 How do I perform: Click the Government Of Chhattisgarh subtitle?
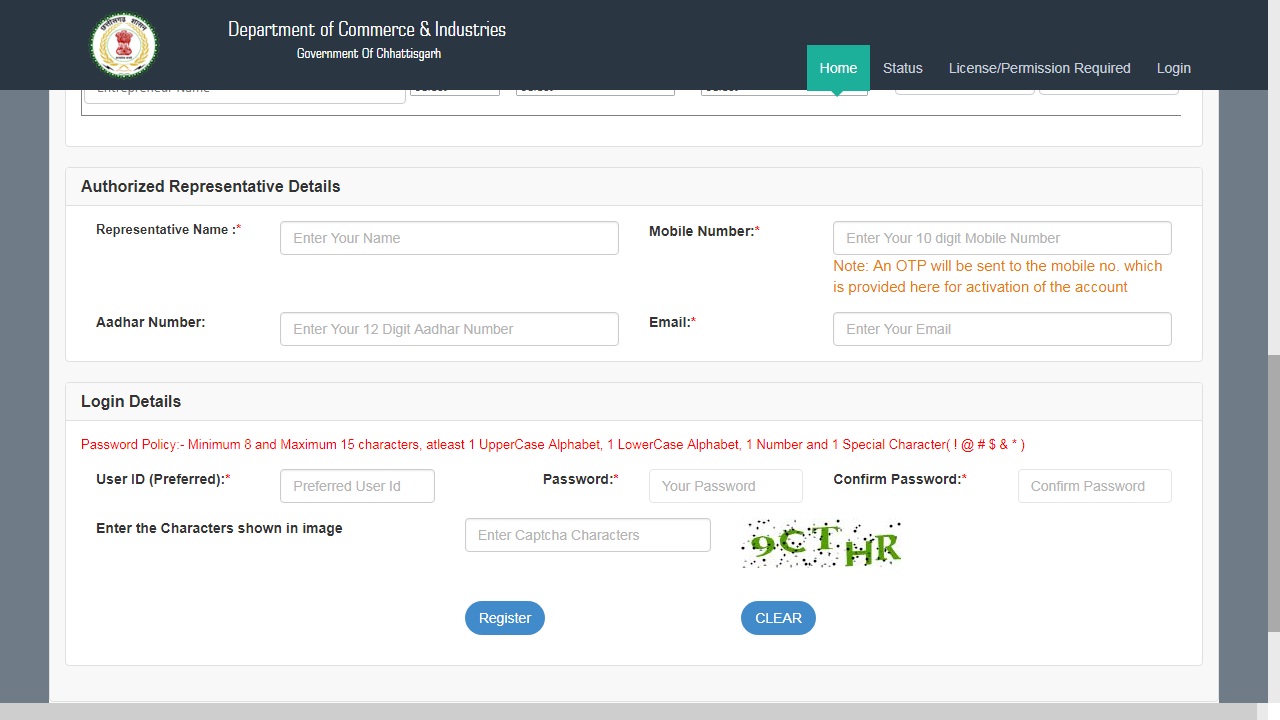[368, 54]
